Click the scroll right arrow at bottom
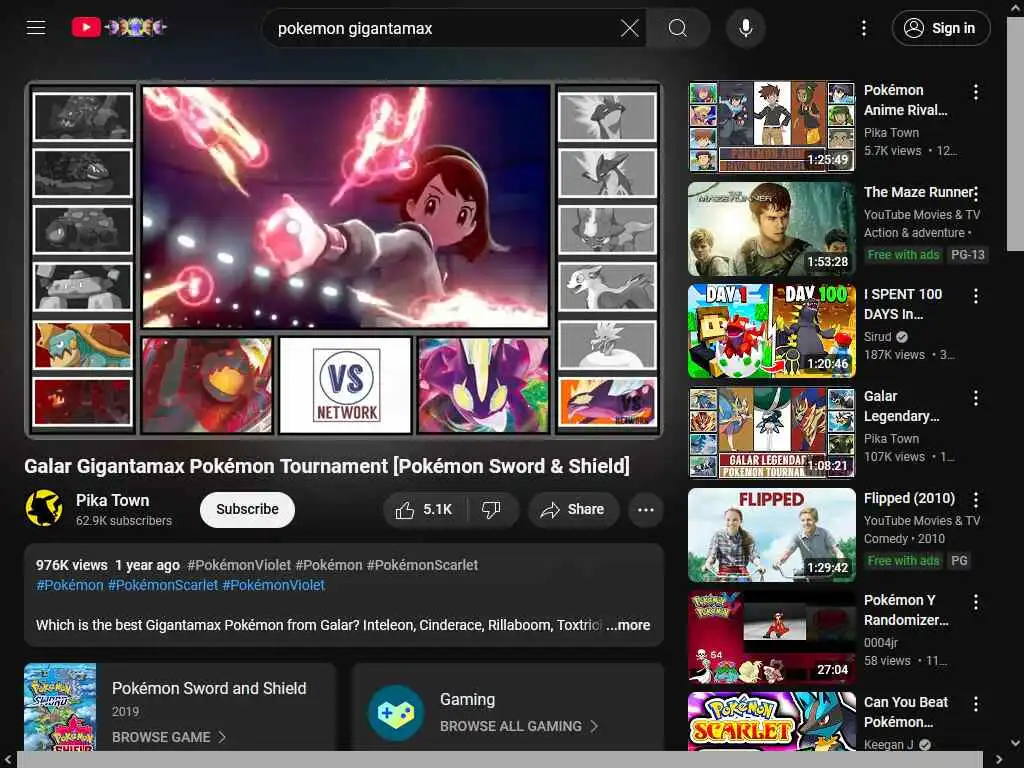This screenshot has height=768, width=1024. (999, 759)
